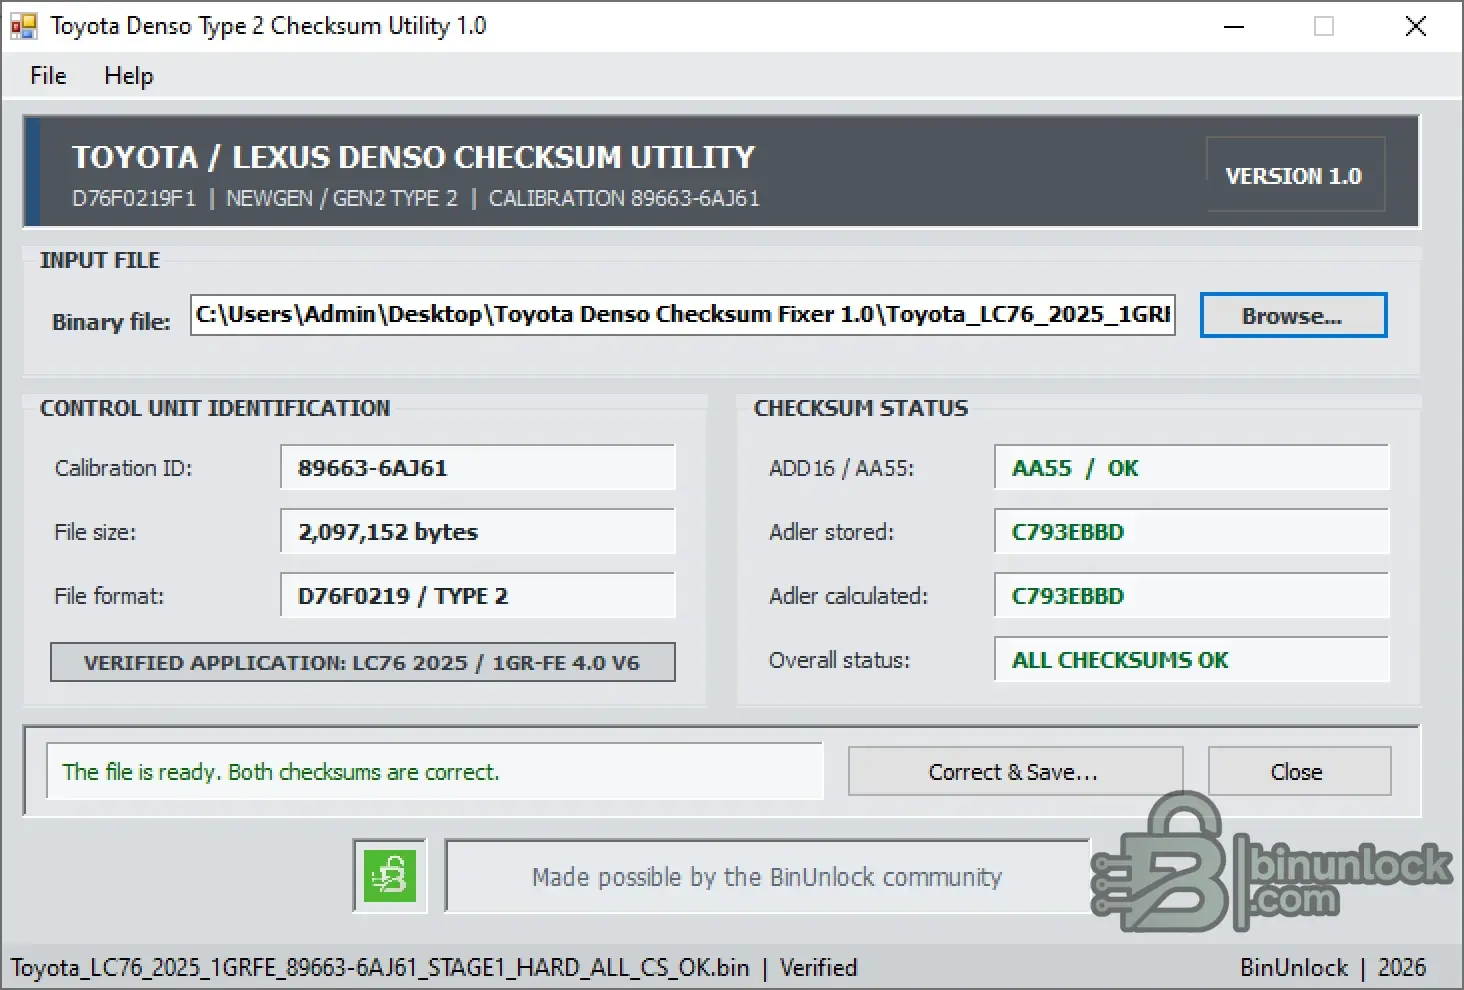Click the Close button beside Correct & Save
This screenshot has height=990, width=1464.
click(x=1298, y=772)
